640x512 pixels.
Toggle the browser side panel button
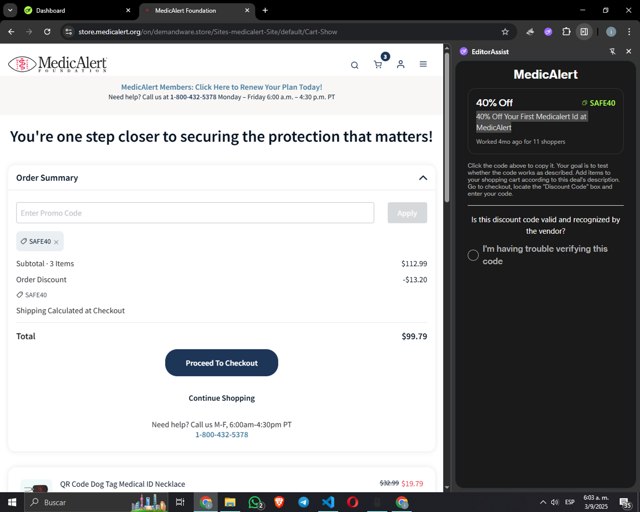click(584, 32)
